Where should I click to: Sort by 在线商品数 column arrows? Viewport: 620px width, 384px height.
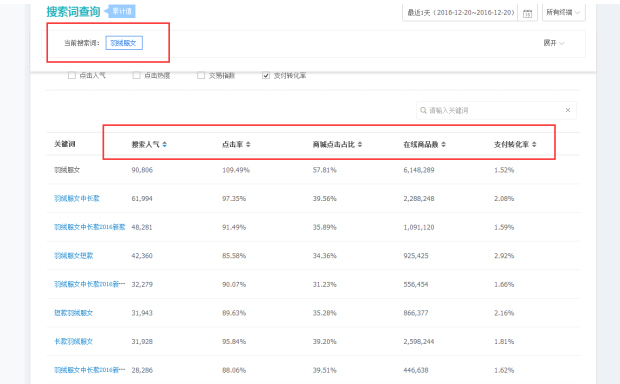444,144
